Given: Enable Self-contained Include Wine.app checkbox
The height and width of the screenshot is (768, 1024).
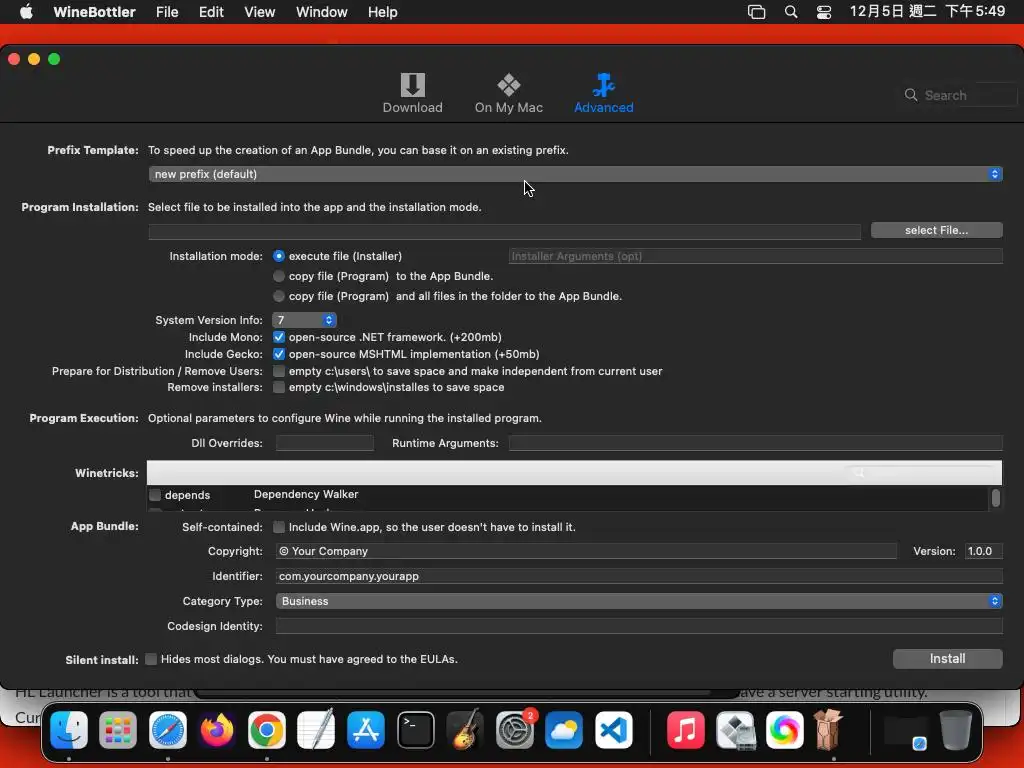Looking at the screenshot, I should 279,527.
